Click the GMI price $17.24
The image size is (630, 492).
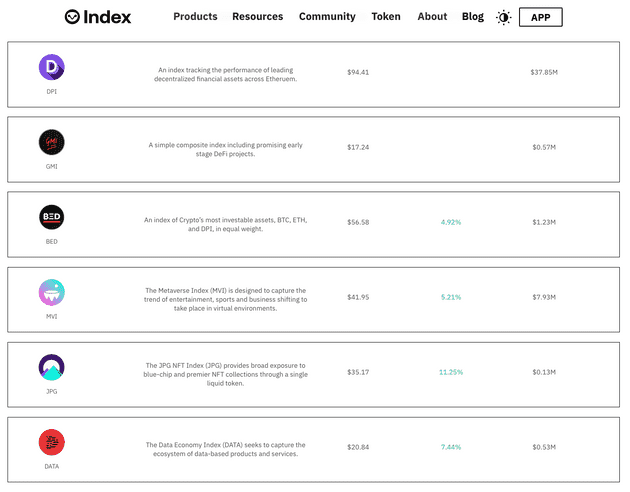point(358,147)
